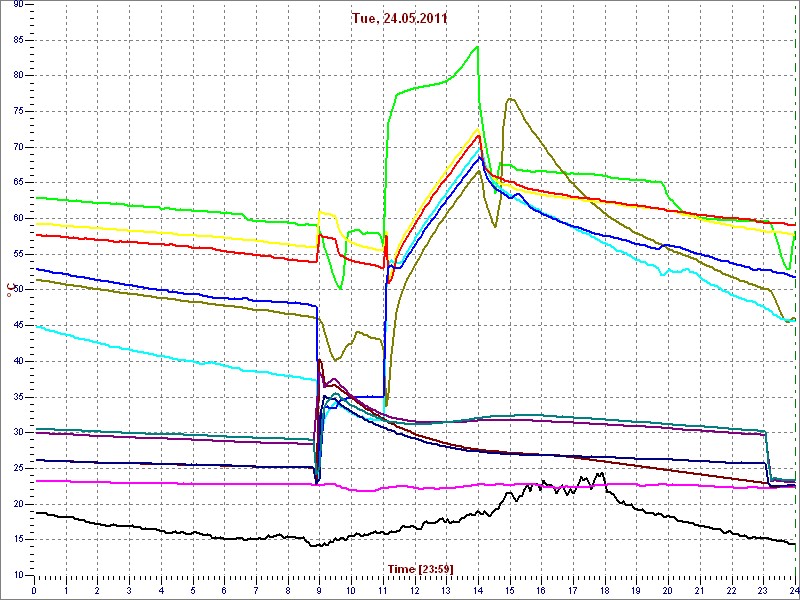Click hour 23 on the time axis
The height and width of the screenshot is (600, 800).
pyautogui.click(x=762, y=590)
